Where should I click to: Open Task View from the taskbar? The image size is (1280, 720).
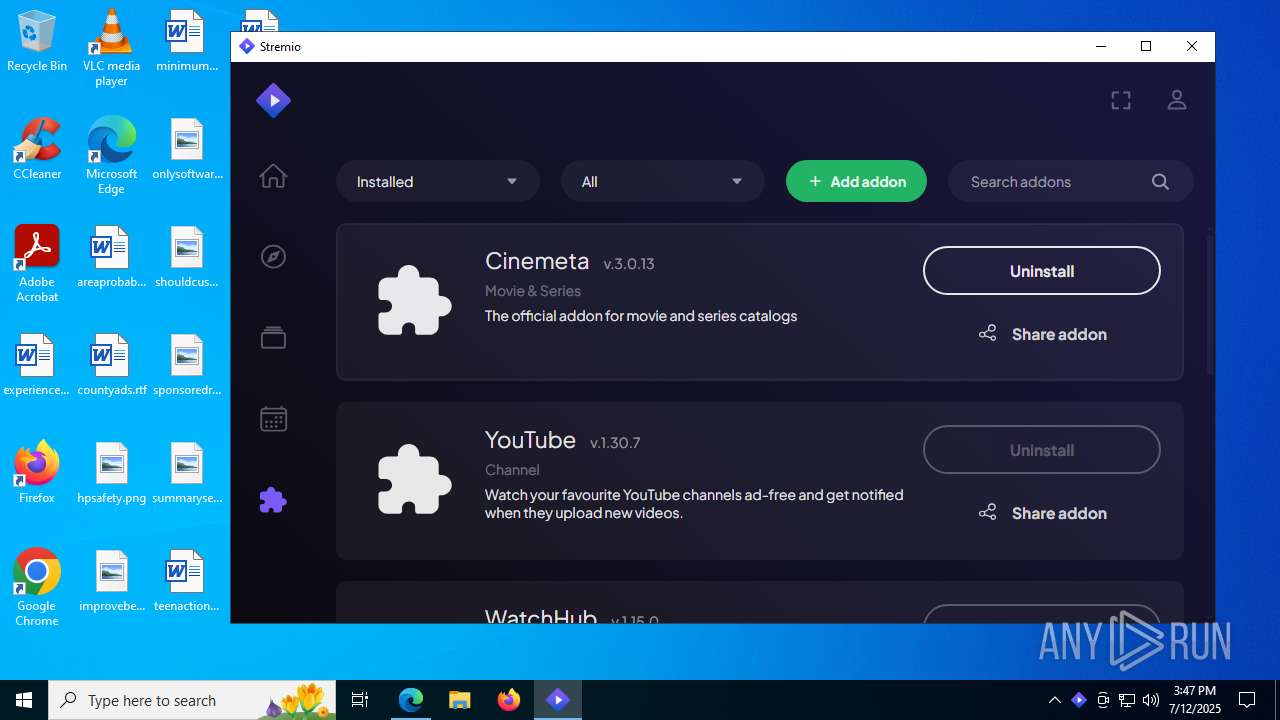361,700
